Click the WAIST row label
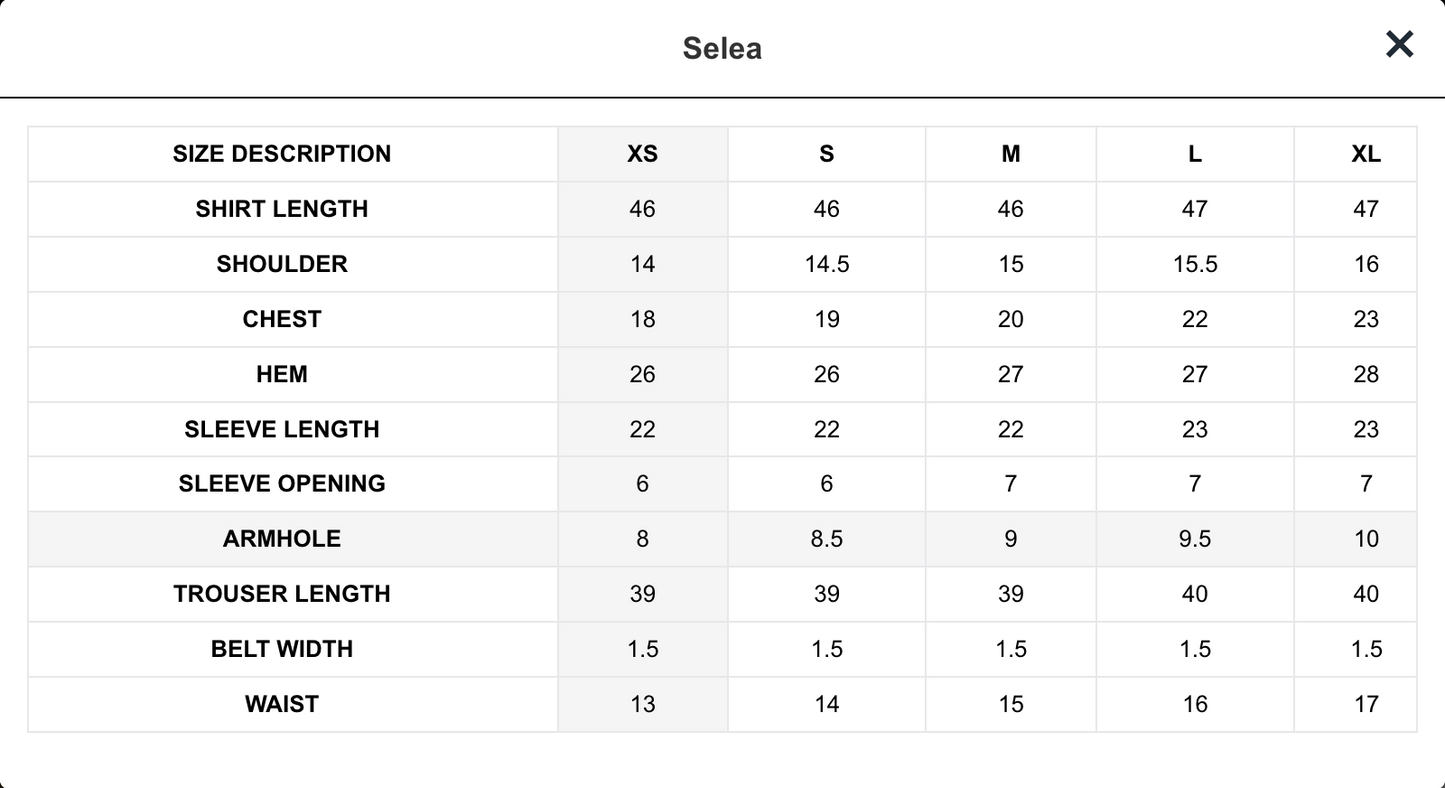1445x788 pixels. point(282,704)
